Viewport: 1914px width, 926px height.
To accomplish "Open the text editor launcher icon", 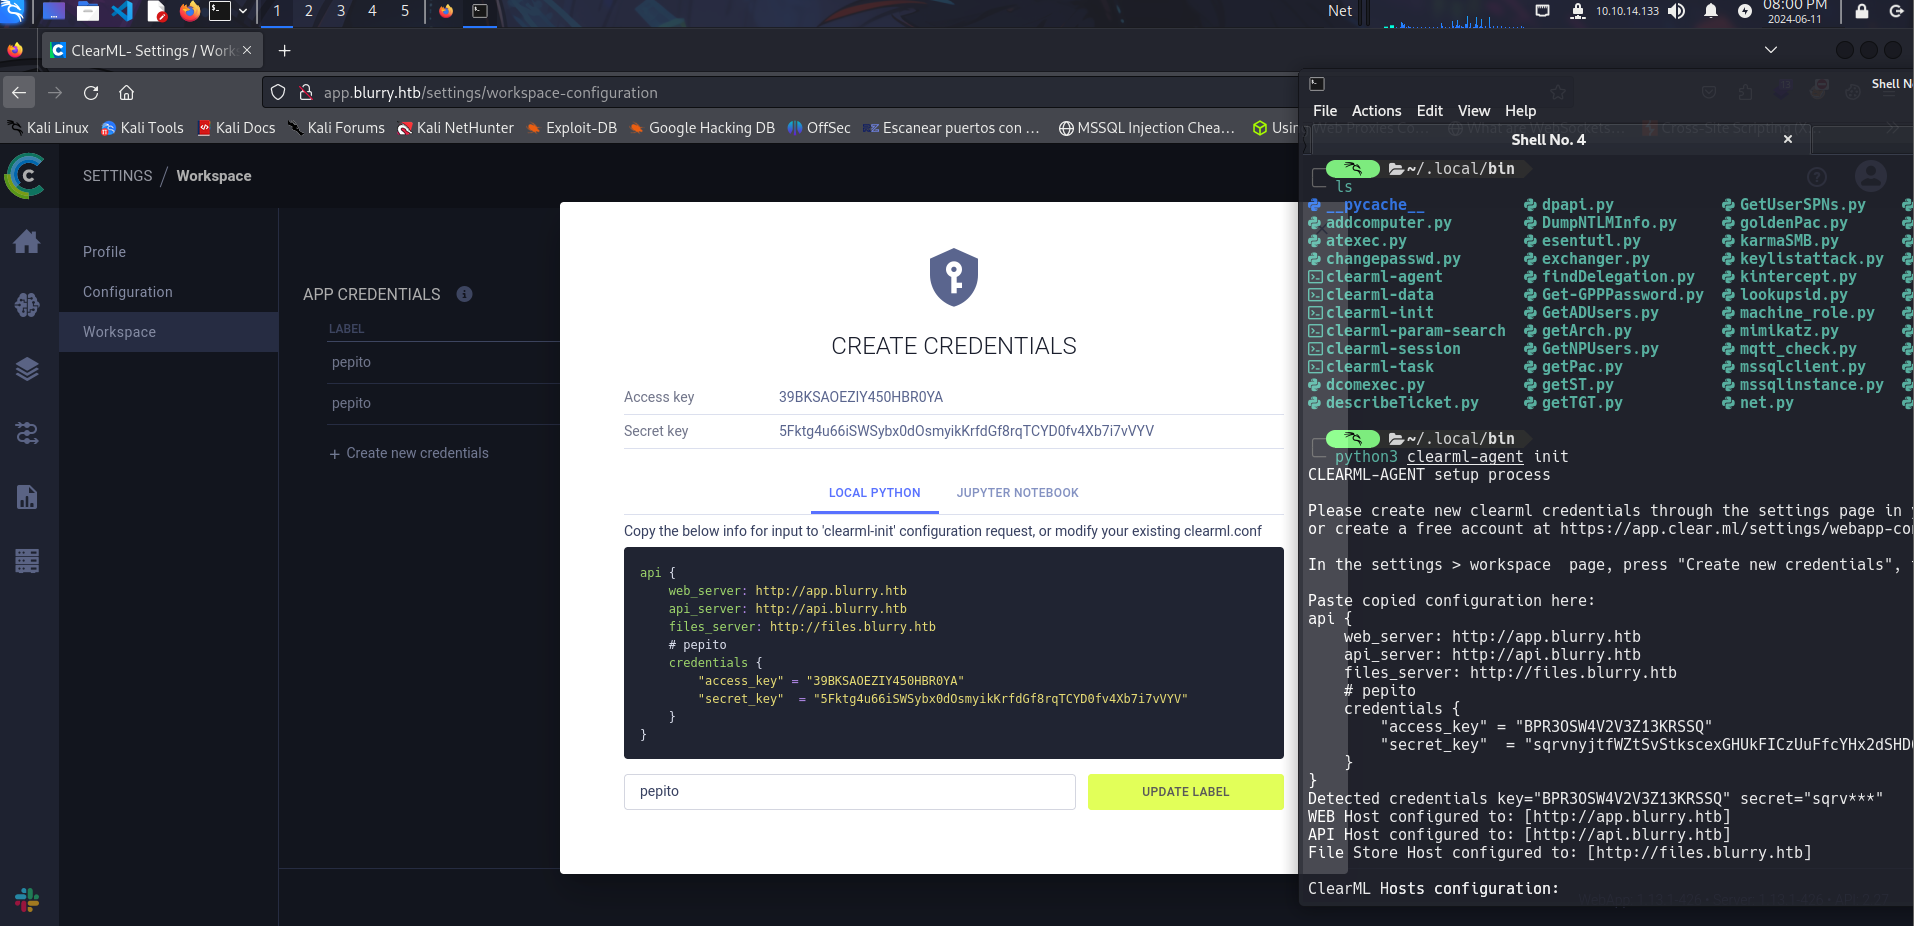I will 156,11.
